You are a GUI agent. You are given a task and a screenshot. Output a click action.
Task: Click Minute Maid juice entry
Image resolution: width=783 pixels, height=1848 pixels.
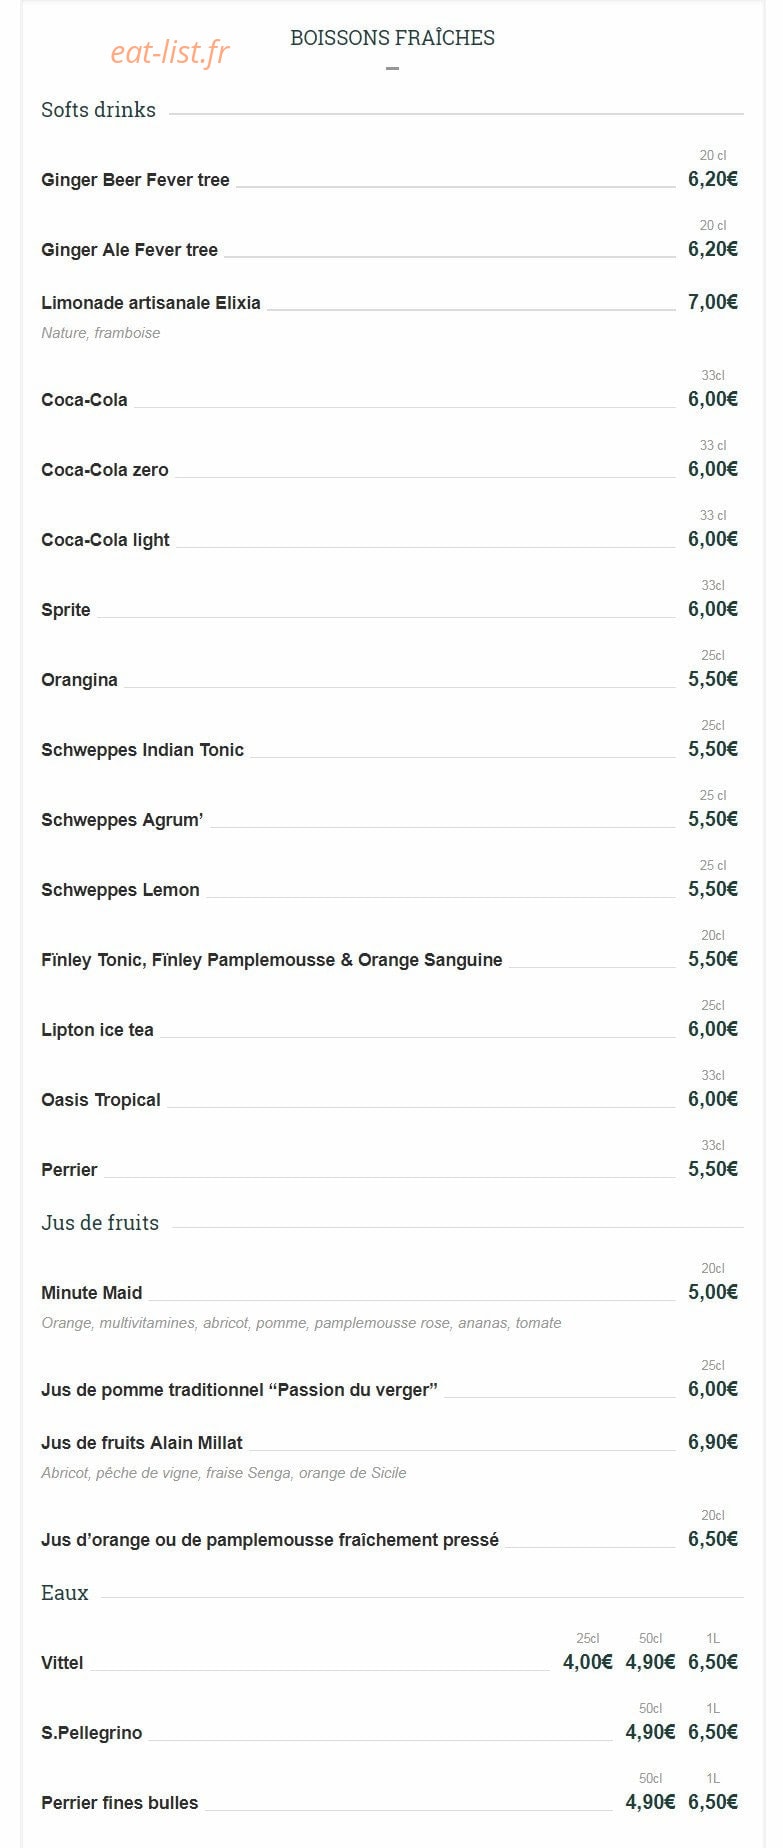click(x=92, y=1293)
